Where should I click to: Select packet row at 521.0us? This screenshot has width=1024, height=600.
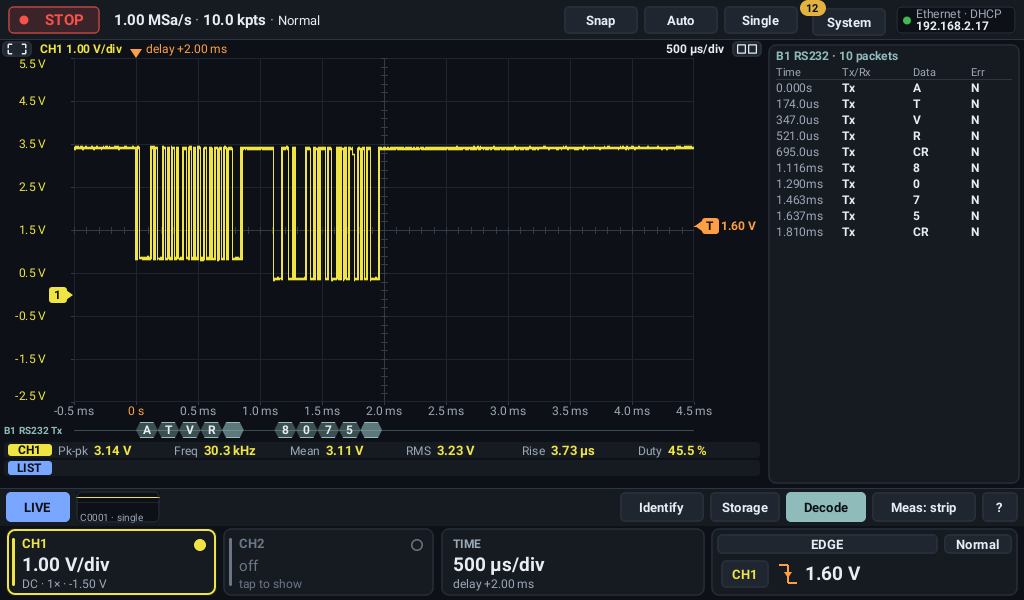point(893,136)
